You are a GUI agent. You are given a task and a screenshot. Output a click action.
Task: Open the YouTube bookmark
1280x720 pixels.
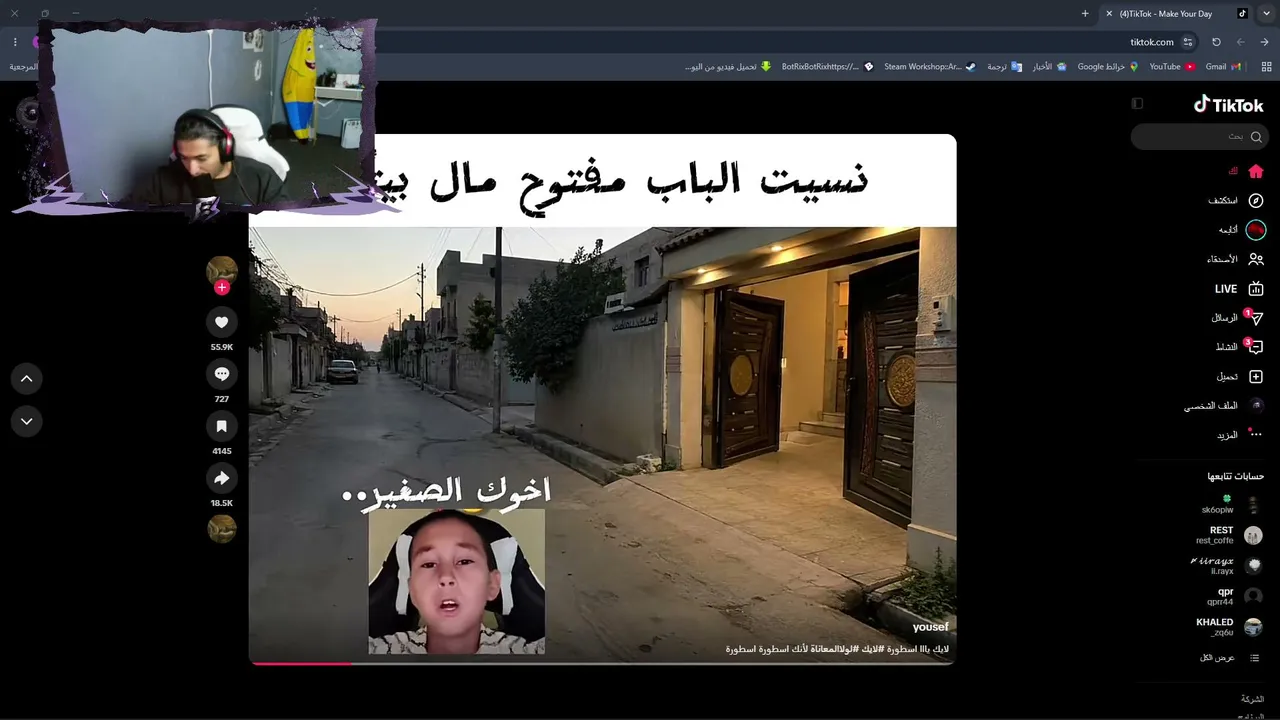(x=1172, y=67)
